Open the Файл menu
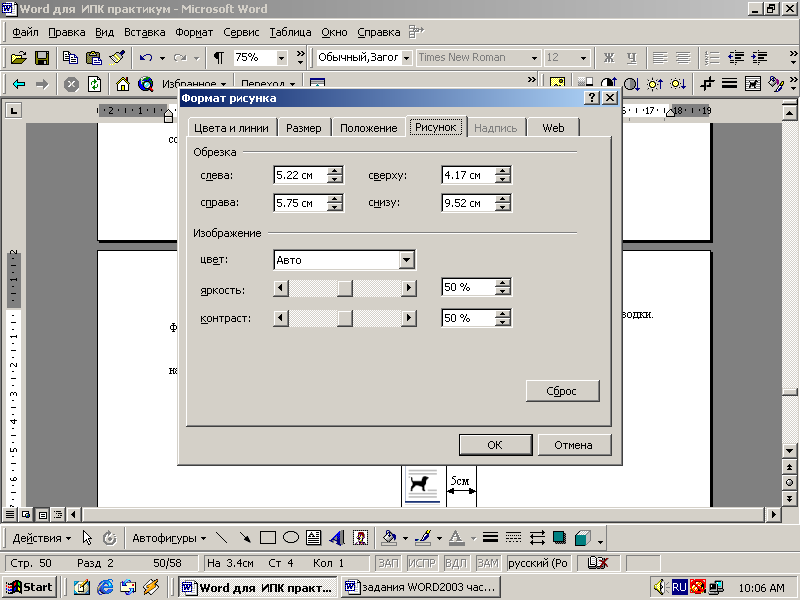Screen dimensions: 800x600 click(25, 32)
